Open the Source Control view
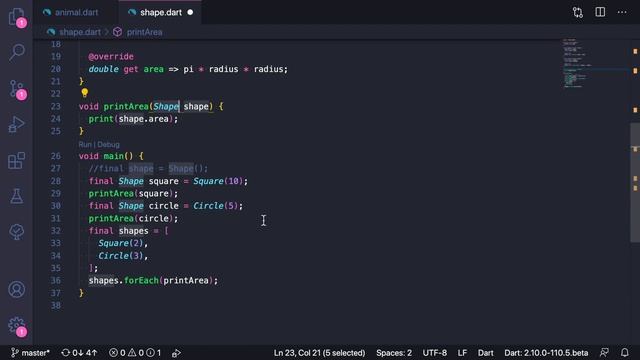The width and height of the screenshot is (640, 360). pyautogui.click(x=17, y=89)
